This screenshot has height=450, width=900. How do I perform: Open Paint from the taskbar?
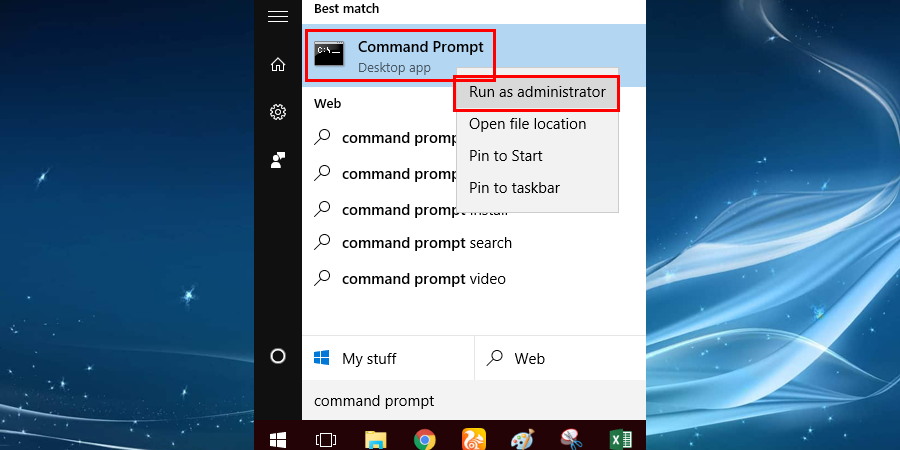(522, 440)
